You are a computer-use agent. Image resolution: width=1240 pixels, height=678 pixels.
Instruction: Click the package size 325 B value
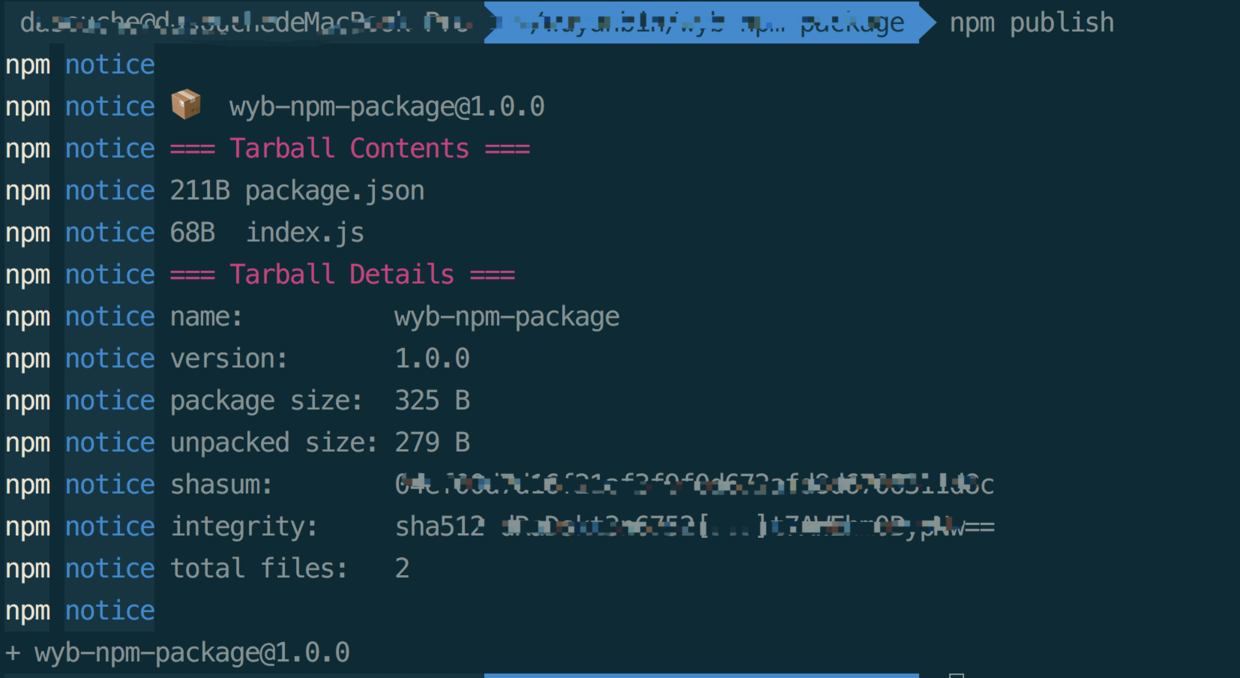(432, 400)
